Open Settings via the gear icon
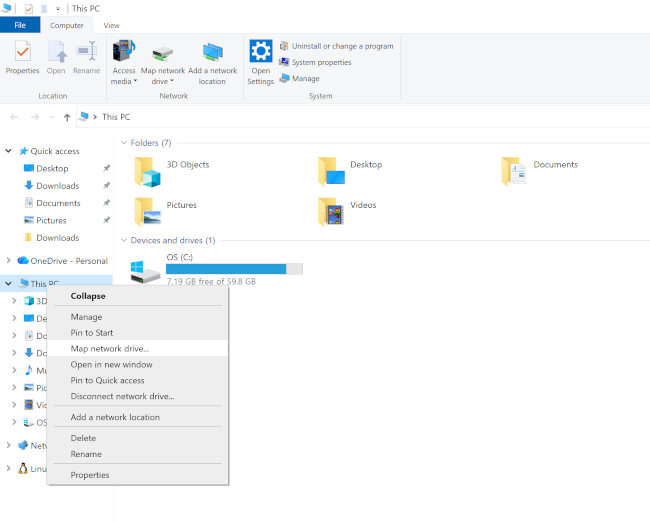Image resolution: width=650 pixels, height=522 pixels. click(x=261, y=62)
